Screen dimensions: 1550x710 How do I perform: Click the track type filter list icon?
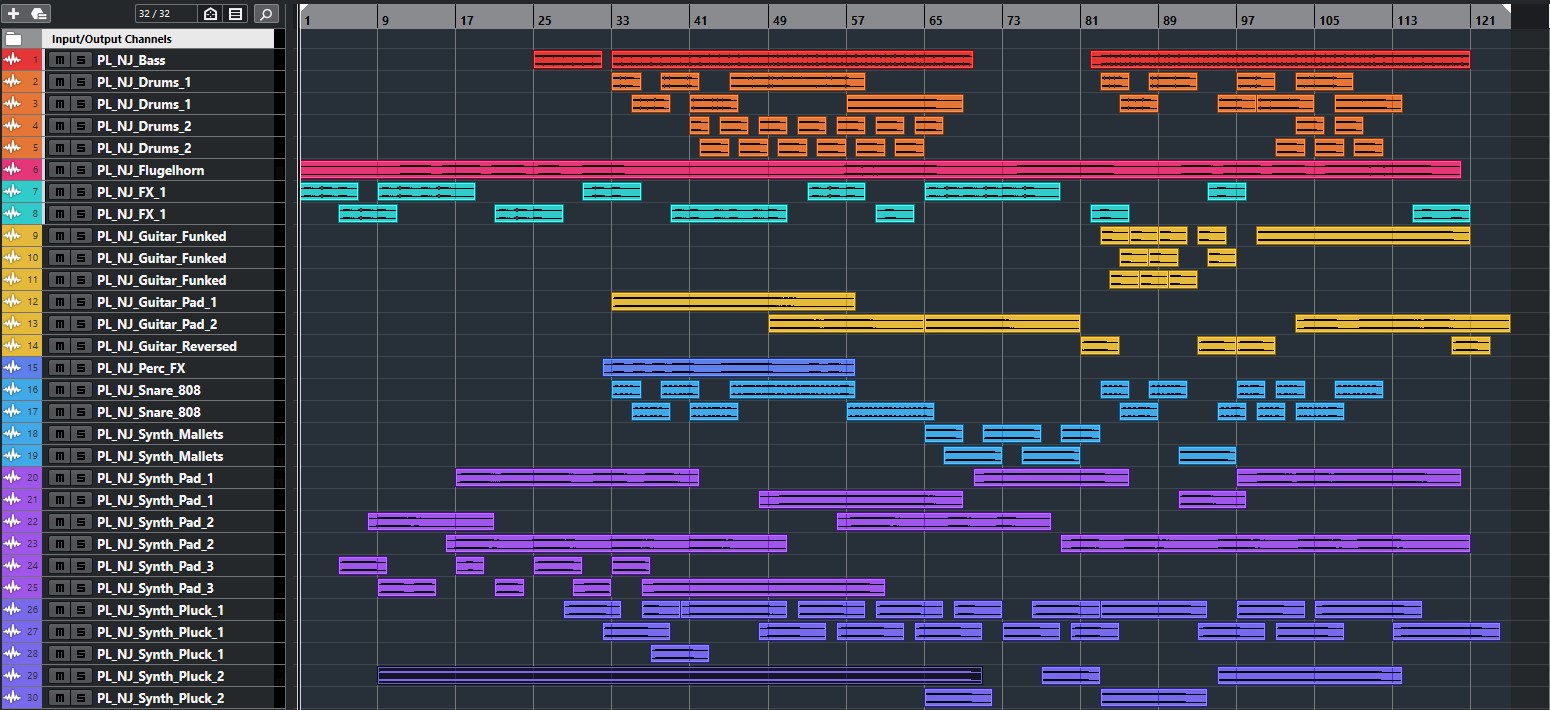(235, 14)
